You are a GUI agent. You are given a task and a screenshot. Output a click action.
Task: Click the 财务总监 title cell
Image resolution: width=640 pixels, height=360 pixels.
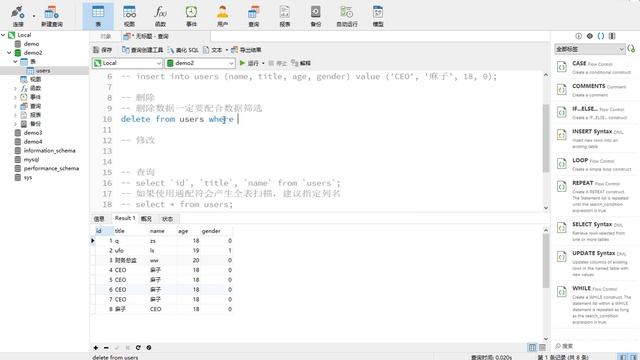tap(125, 260)
